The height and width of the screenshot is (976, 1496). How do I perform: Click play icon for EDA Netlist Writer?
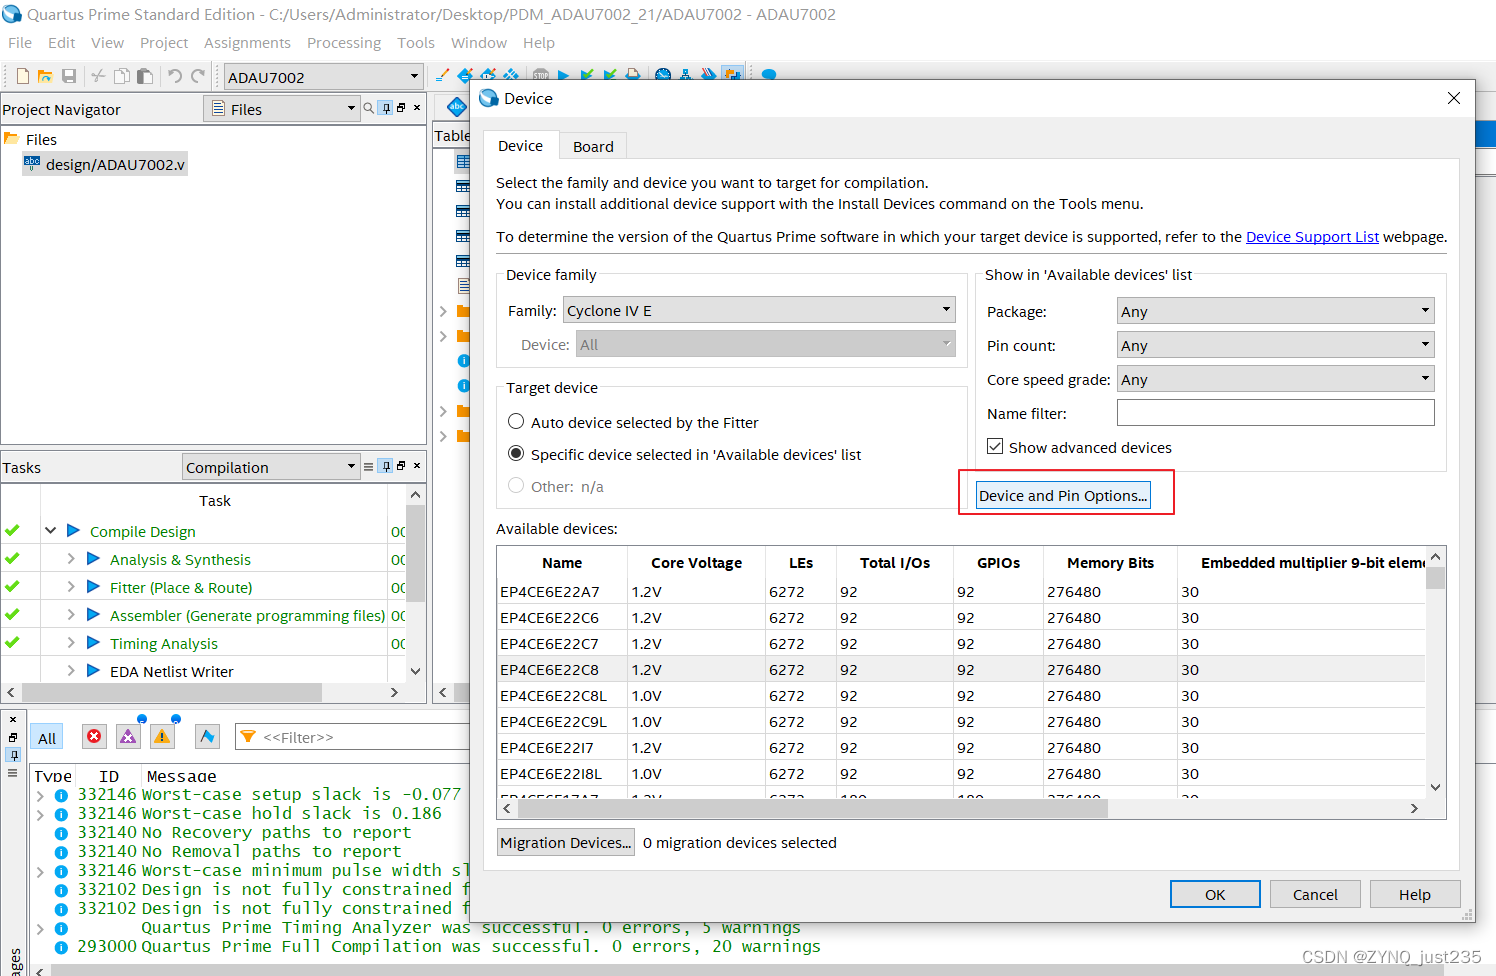tap(93, 670)
